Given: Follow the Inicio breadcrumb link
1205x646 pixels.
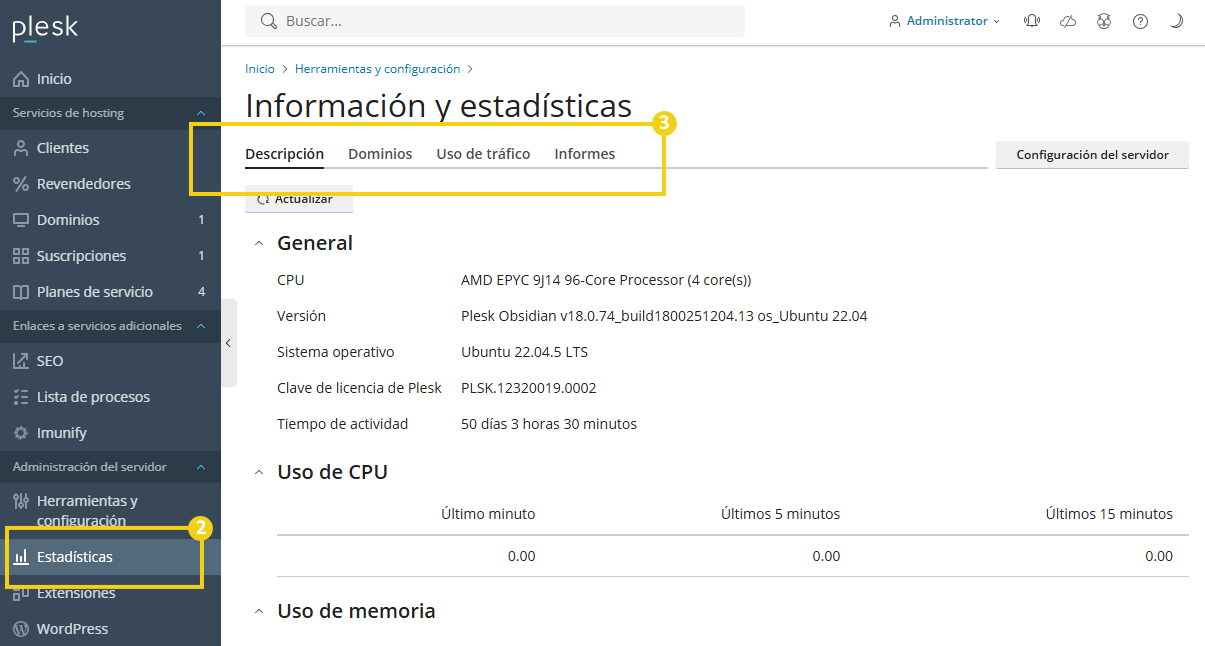Looking at the screenshot, I should 259,68.
